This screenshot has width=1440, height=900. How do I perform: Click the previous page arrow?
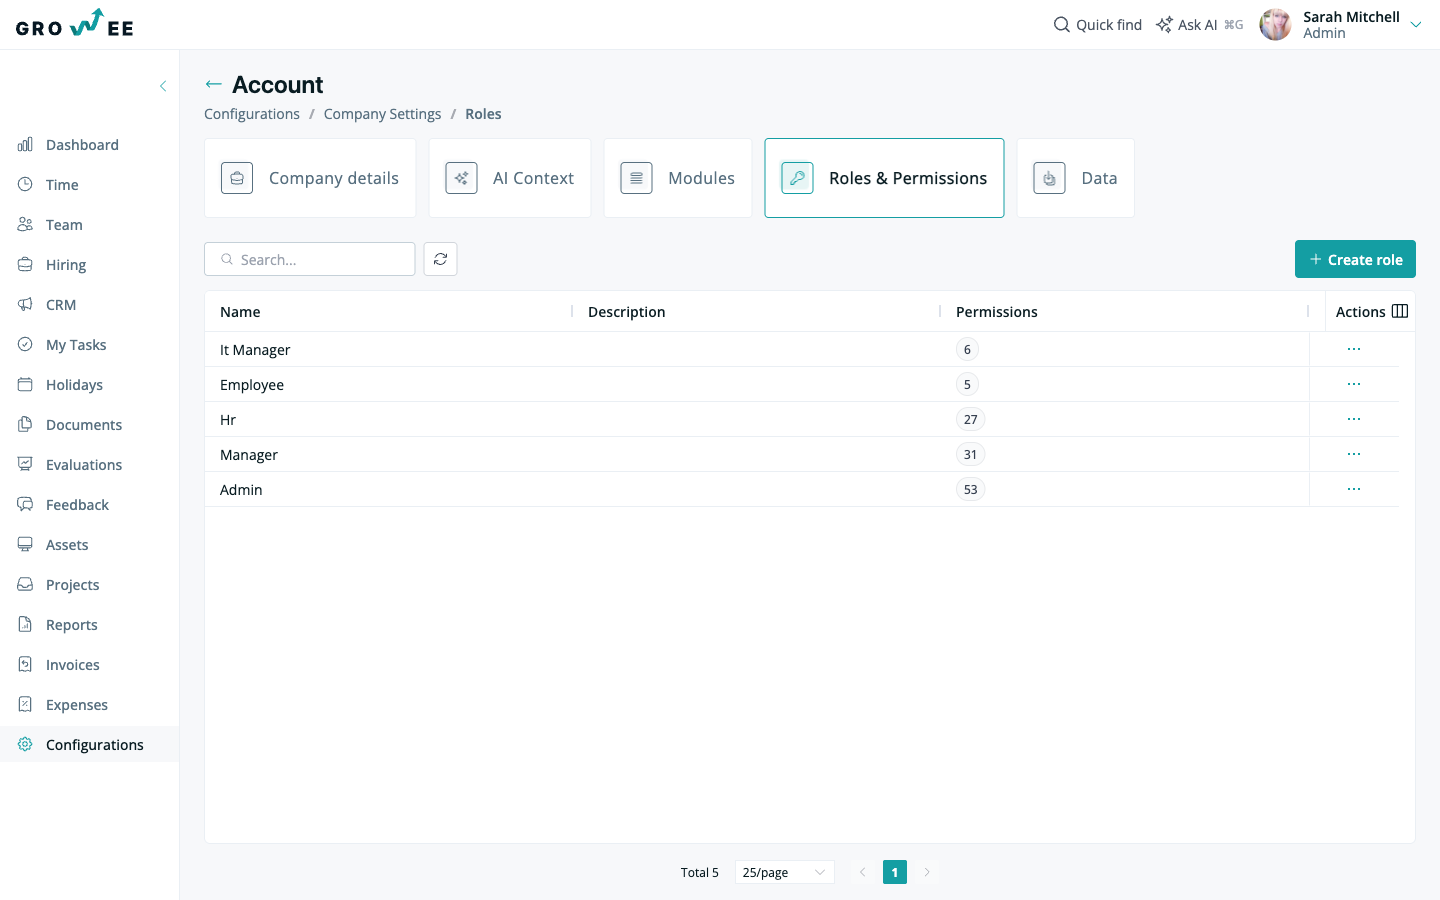point(862,872)
